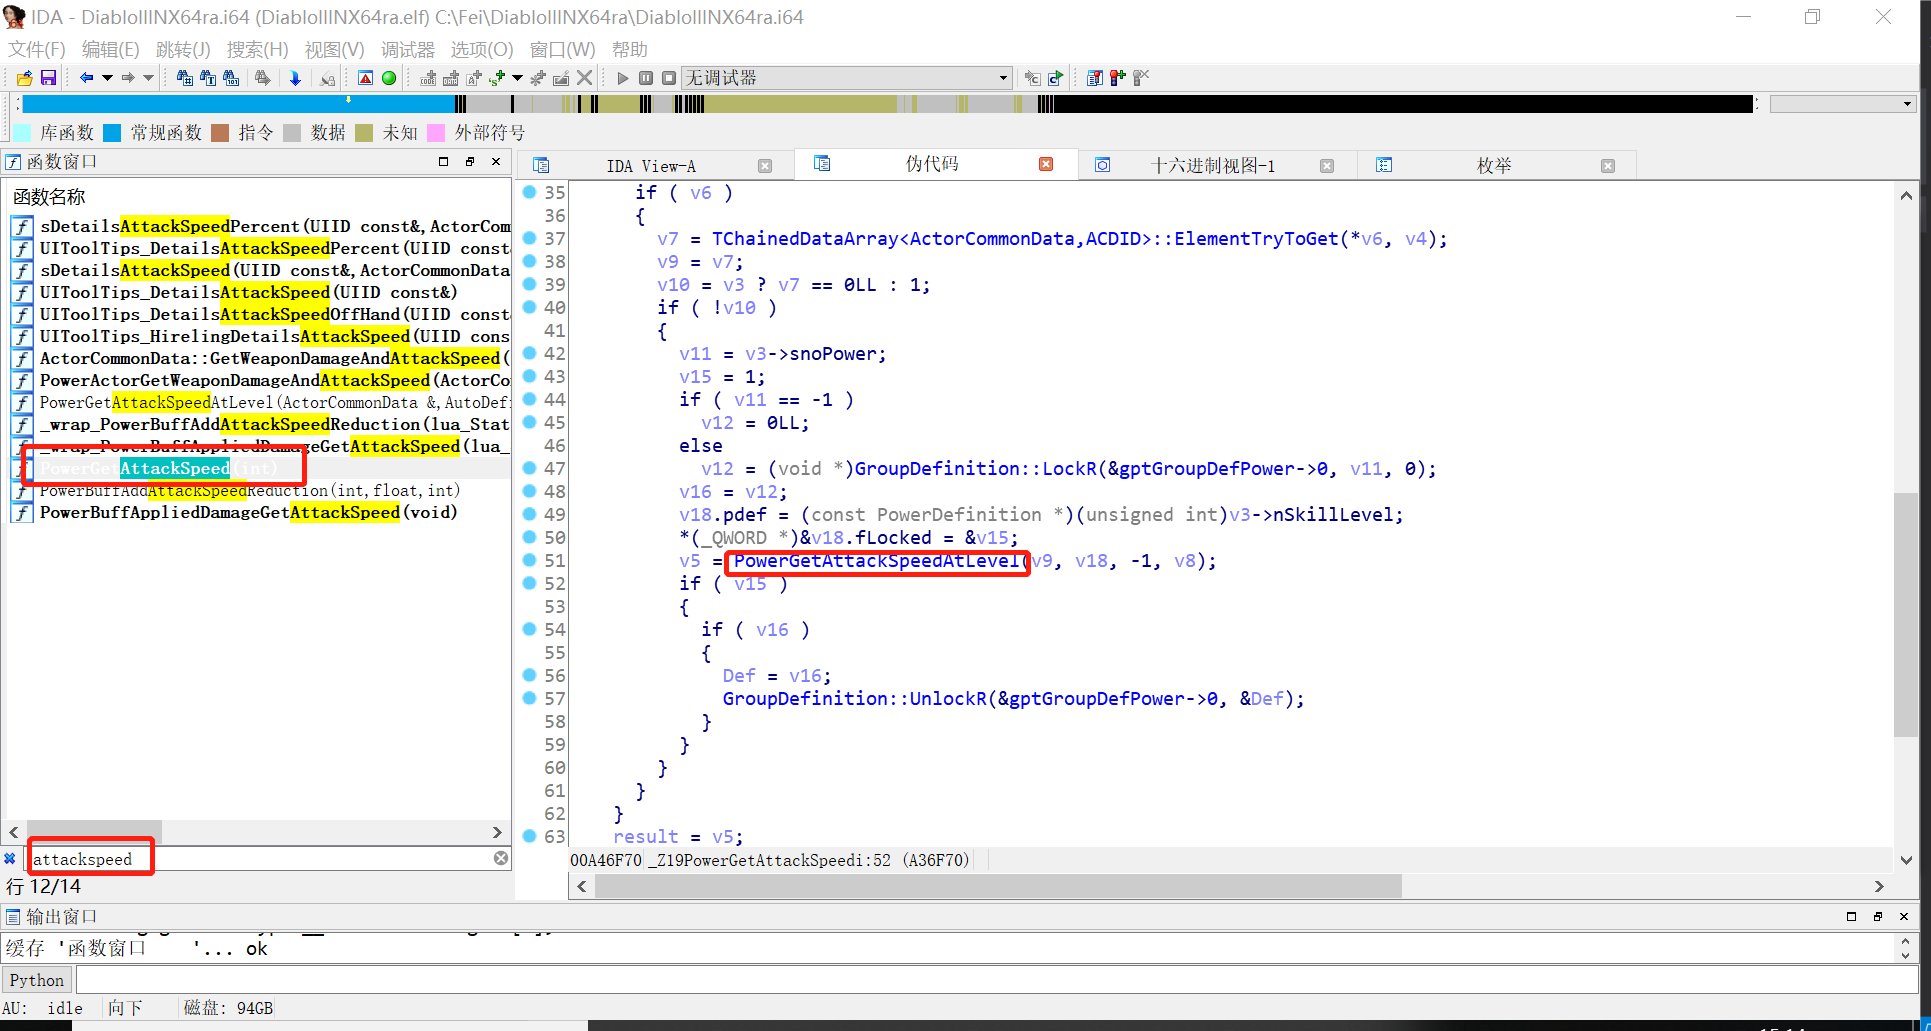This screenshot has height=1031, width=1931.
Task: Open the 编辑(E) menu
Action: point(110,49)
